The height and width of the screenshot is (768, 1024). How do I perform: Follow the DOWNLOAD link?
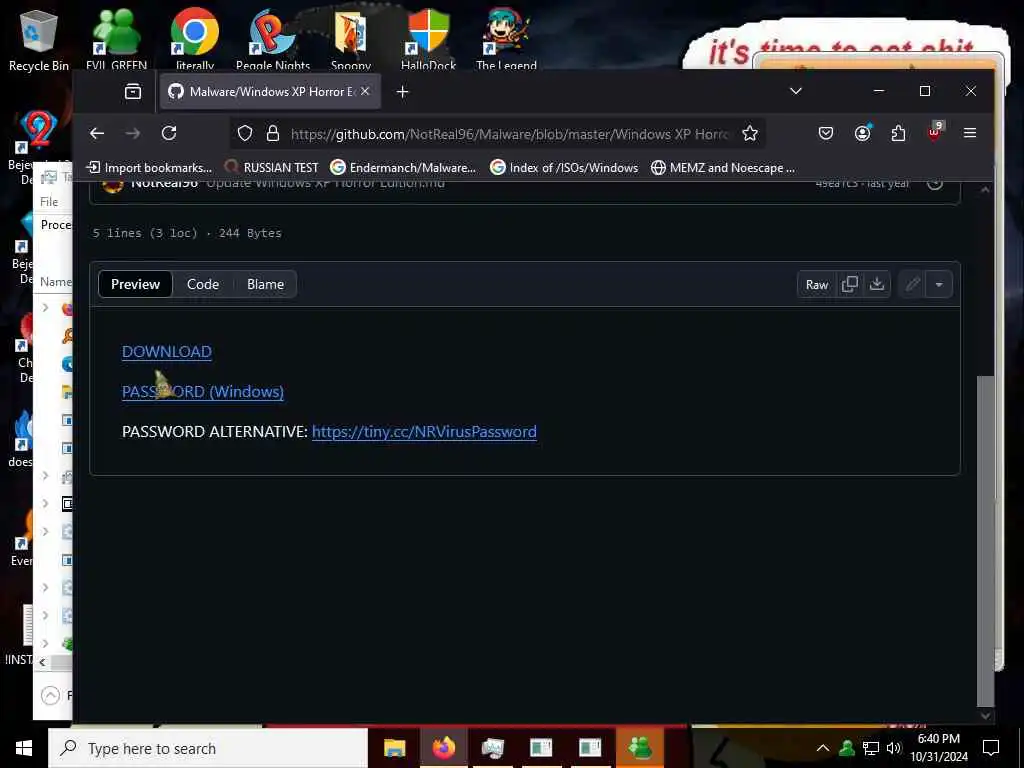(167, 351)
